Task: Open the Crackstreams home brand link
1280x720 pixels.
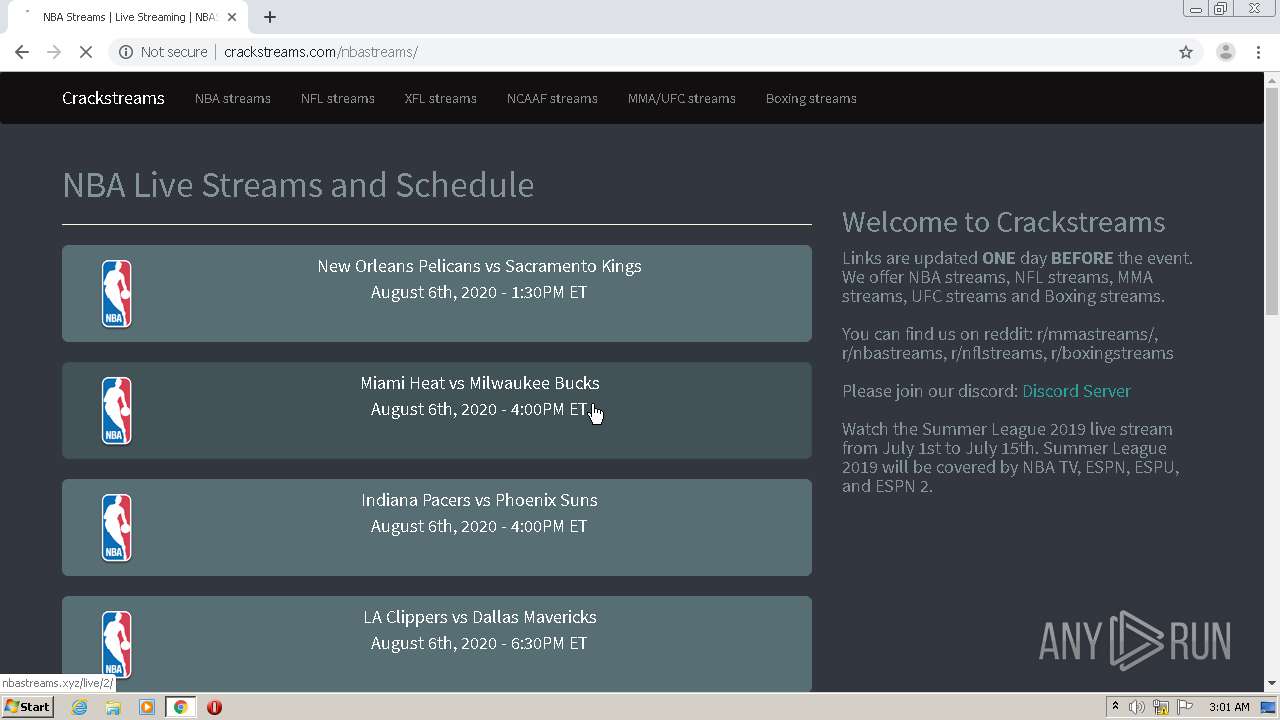Action: coord(113,98)
